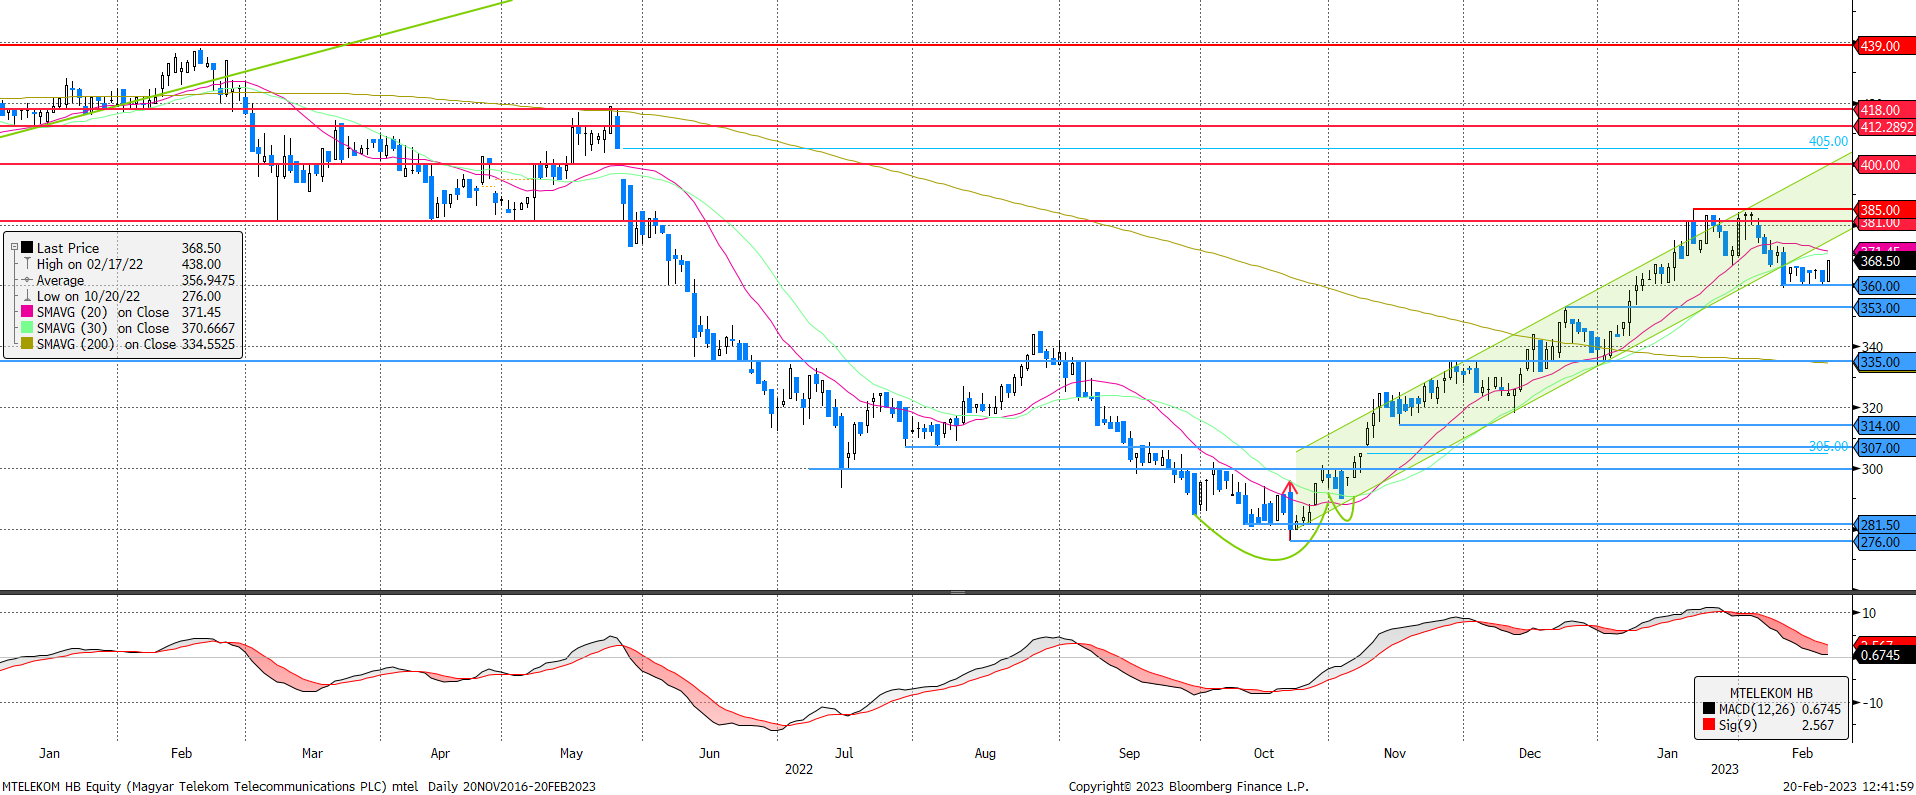Click the cyan 405.00 line label

(x=1828, y=141)
